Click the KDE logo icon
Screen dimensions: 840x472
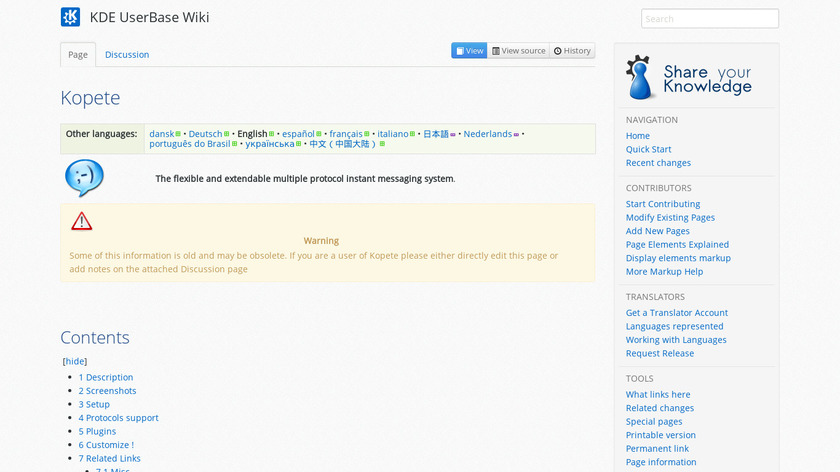click(70, 17)
